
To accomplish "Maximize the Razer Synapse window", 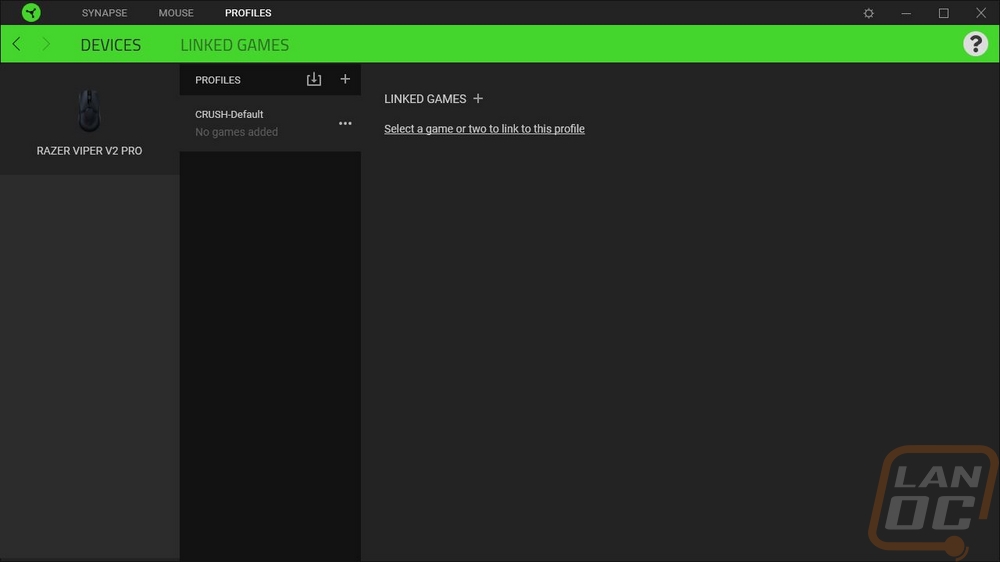I will [943, 13].
